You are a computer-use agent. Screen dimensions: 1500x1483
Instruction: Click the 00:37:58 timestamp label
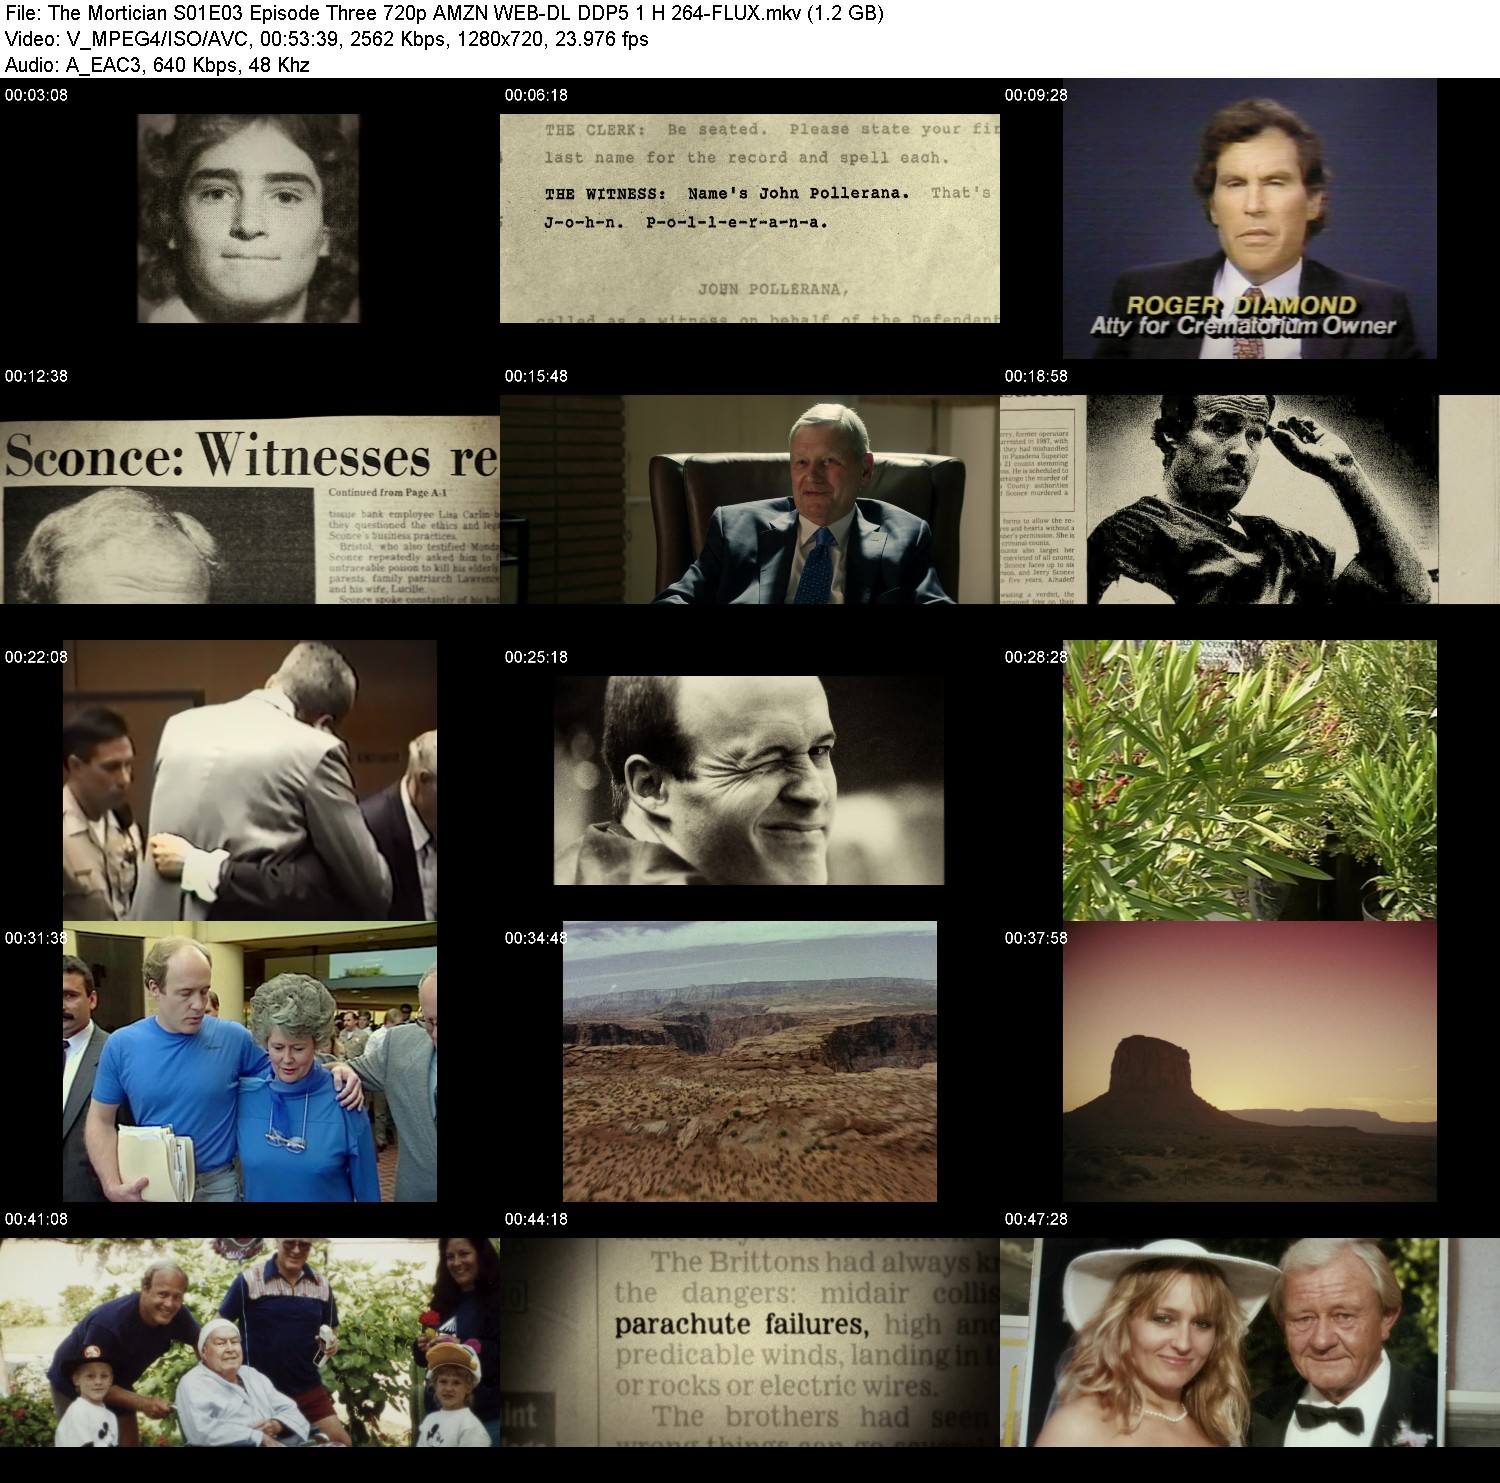(1036, 938)
